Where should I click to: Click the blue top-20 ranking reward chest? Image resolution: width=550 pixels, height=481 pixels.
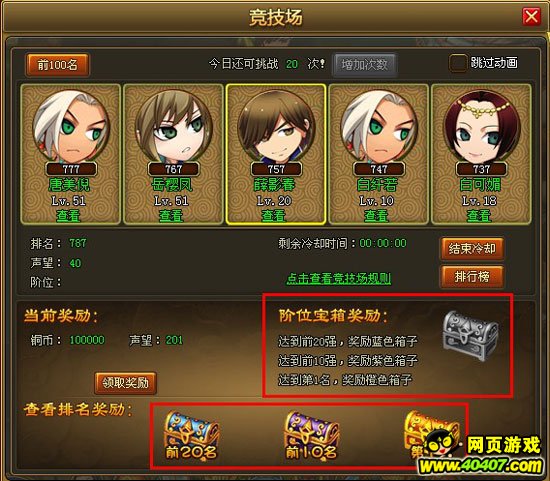[x=191, y=436]
